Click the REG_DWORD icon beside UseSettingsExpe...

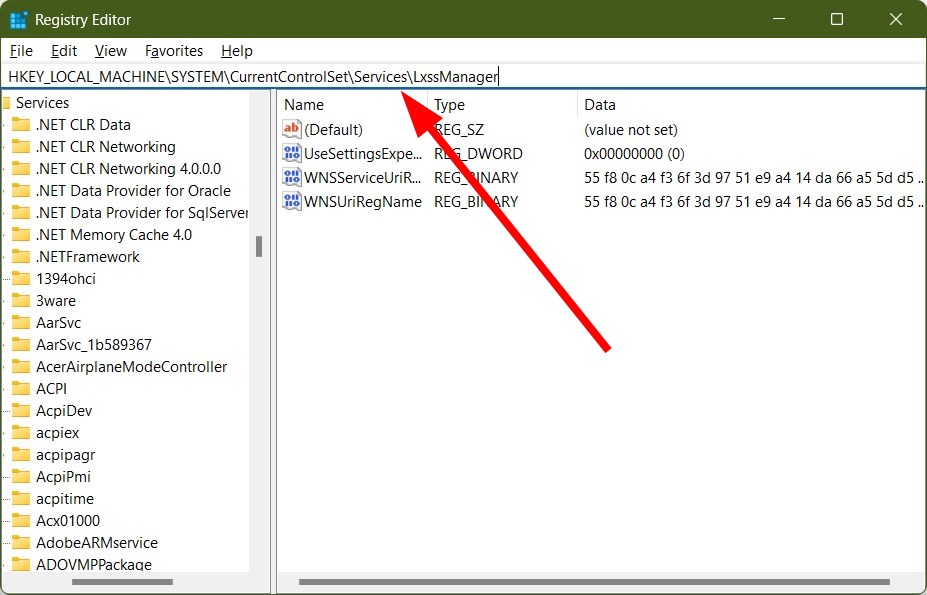tap(291, 153)
